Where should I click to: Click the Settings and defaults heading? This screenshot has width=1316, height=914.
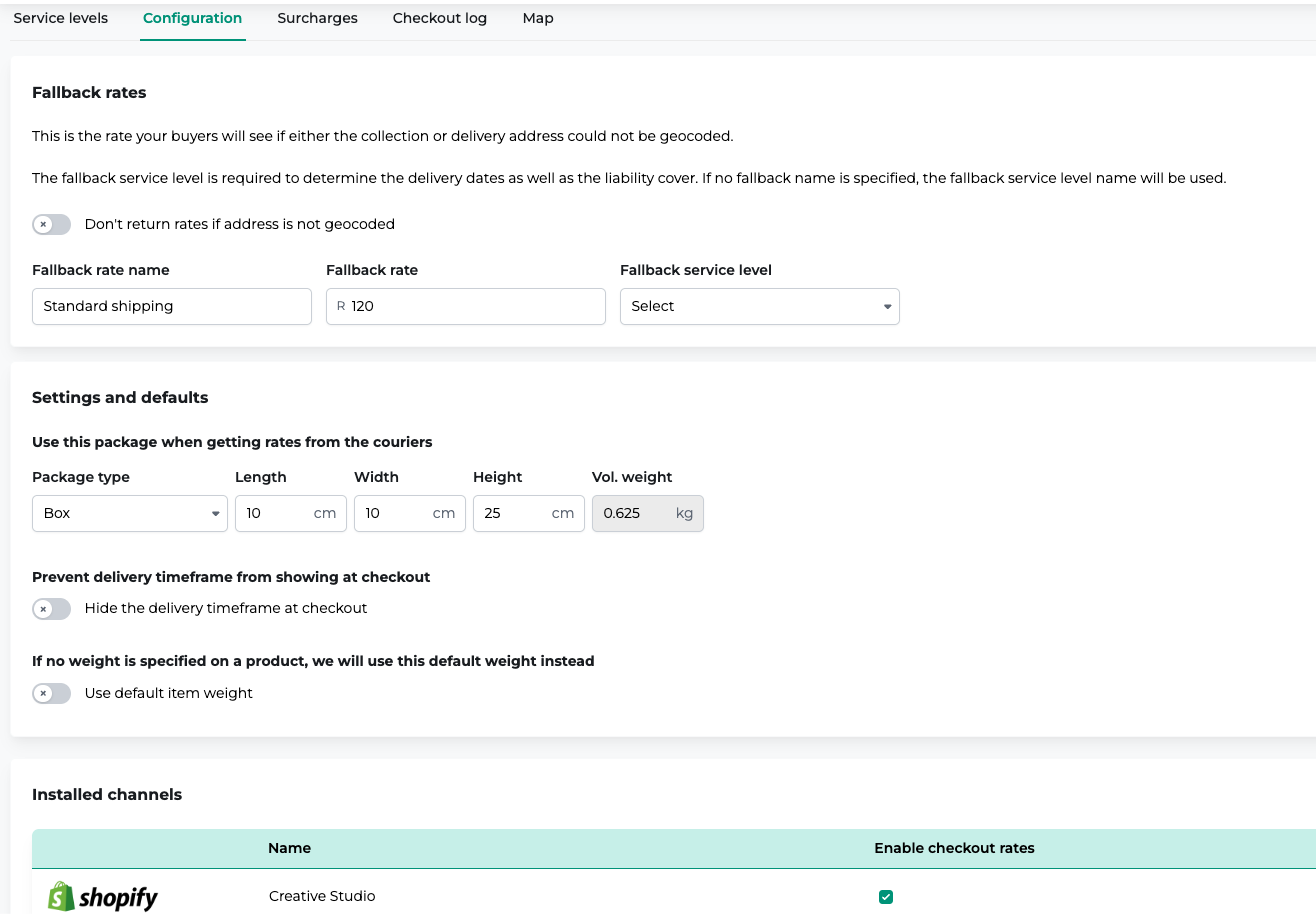tap(120, 397)
